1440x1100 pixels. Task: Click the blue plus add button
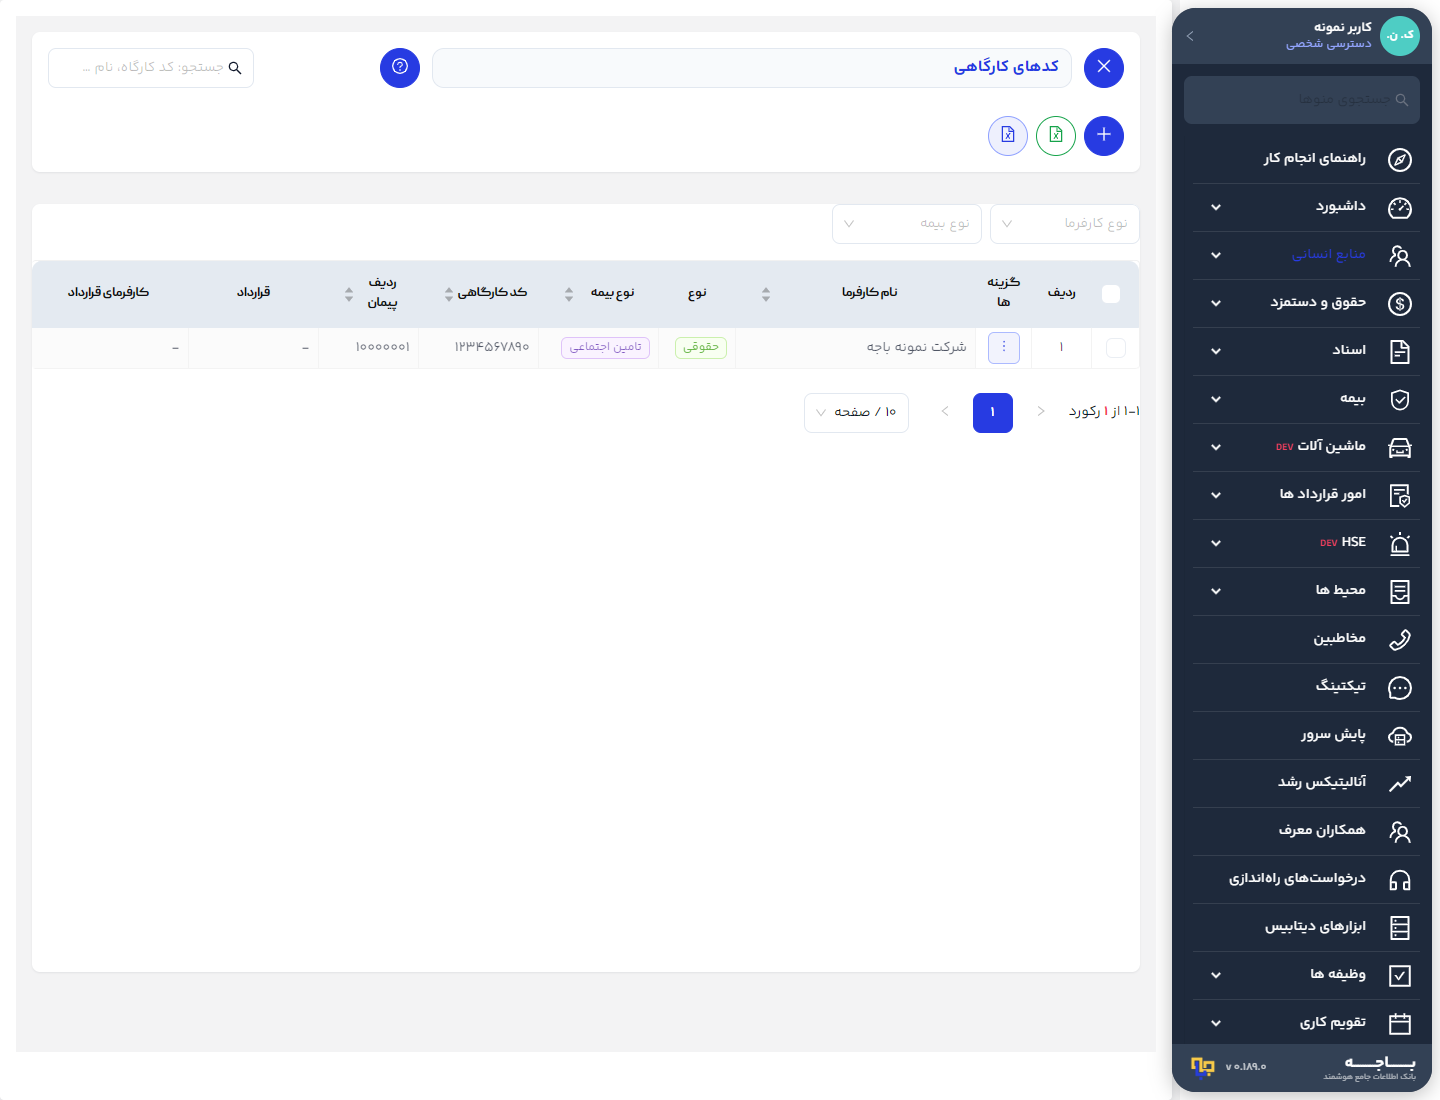click(x=1104, y=136)
